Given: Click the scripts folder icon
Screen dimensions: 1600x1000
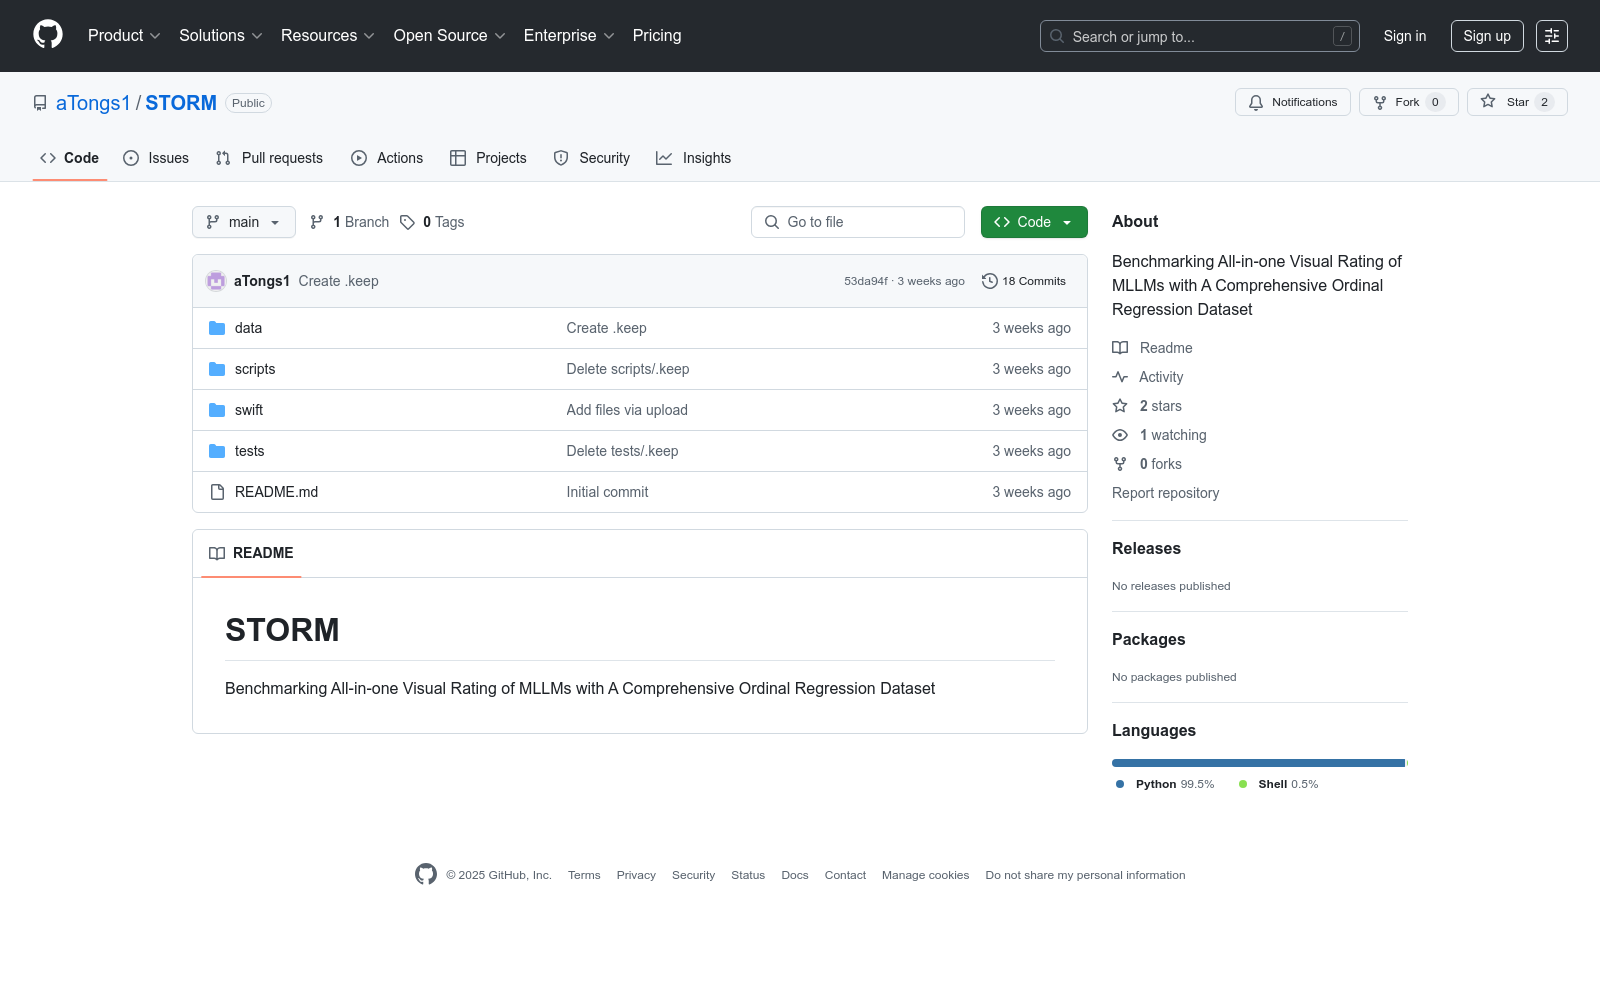Looking at the screenshot, I should point(217,369).
